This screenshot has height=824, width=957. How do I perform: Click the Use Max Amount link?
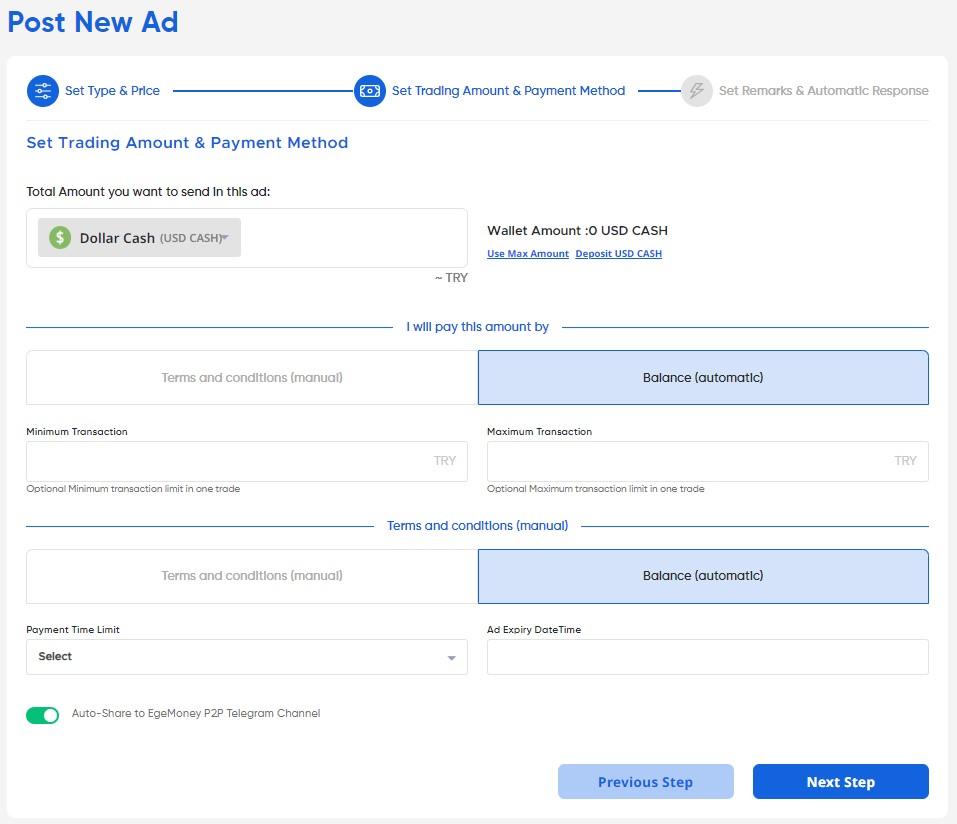(527, 254)
